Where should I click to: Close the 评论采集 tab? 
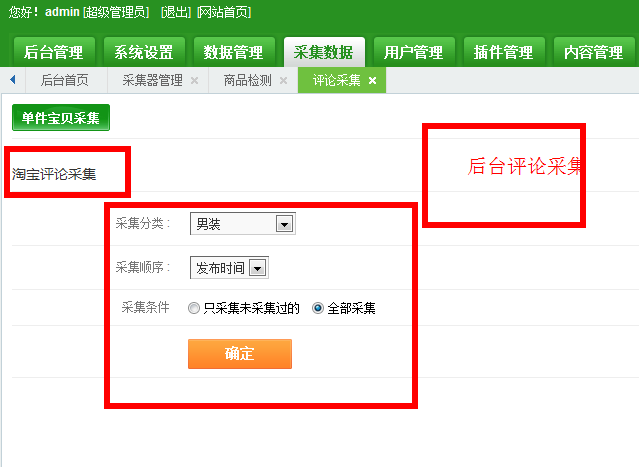(x=372, y=81)
